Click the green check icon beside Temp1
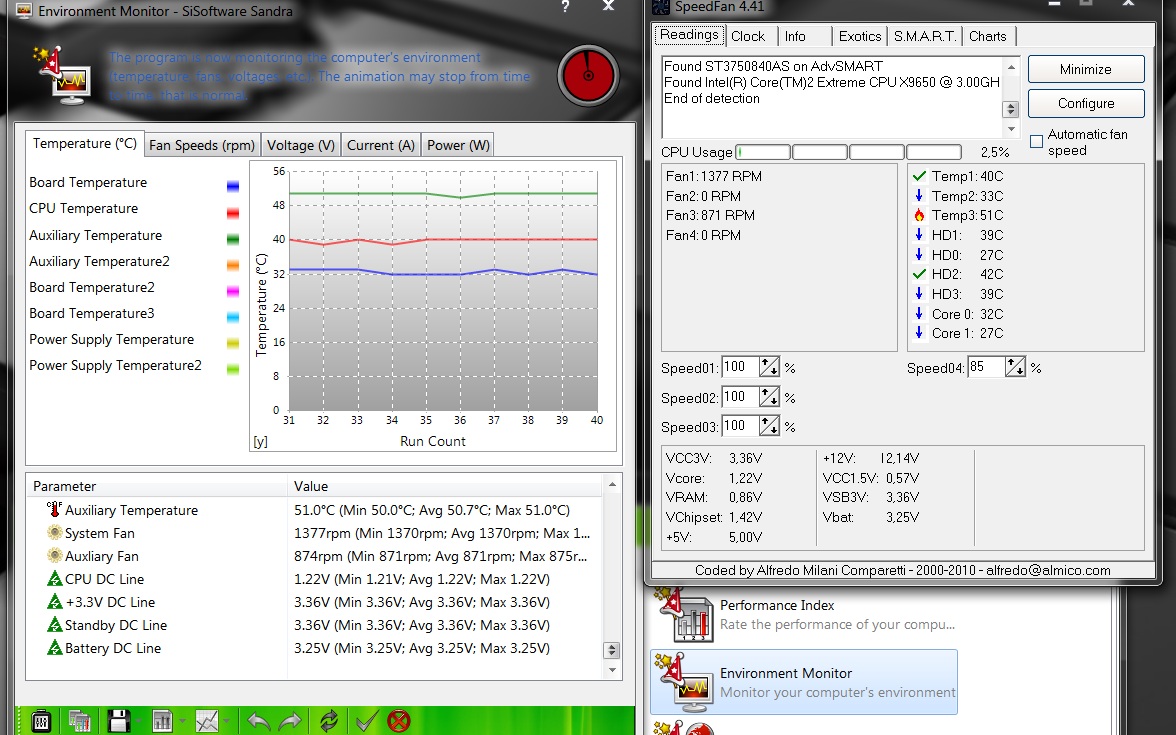Viewport: 1176px width, 735px height. [x=919, y=176]
